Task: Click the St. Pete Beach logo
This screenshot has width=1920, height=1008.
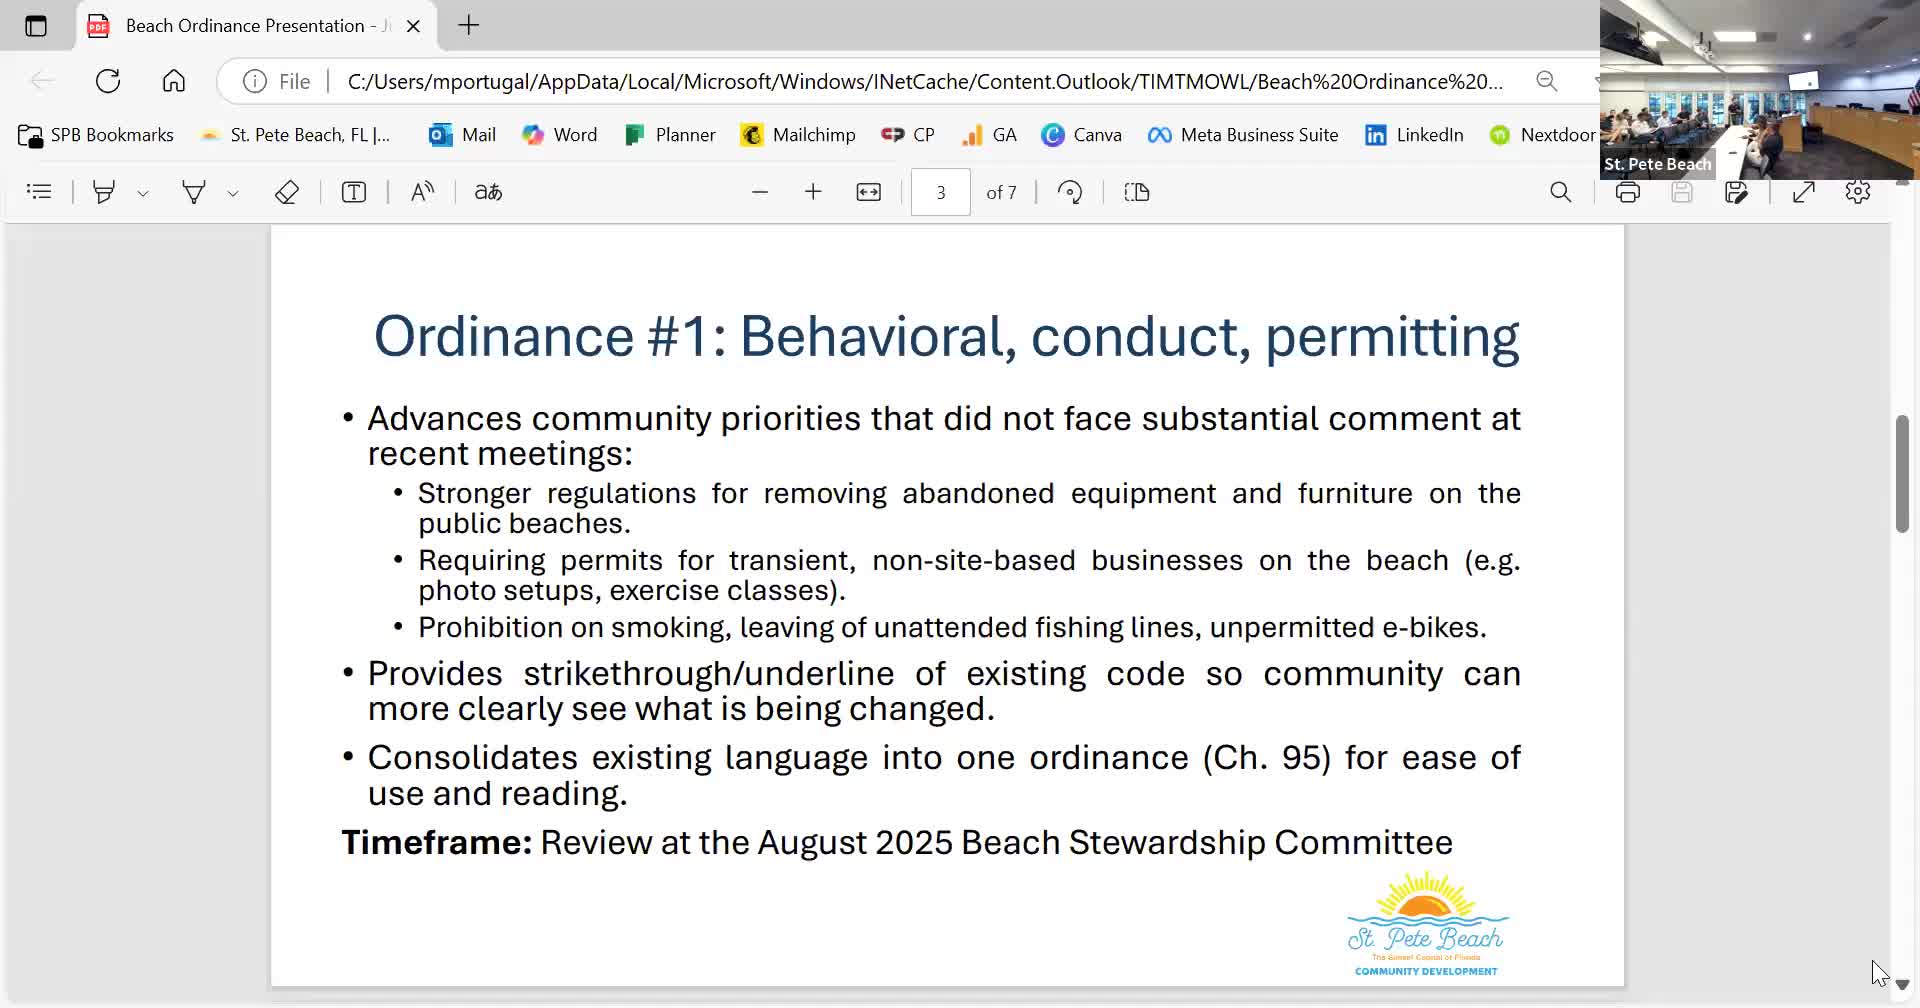Action: tap(1427, 924)
